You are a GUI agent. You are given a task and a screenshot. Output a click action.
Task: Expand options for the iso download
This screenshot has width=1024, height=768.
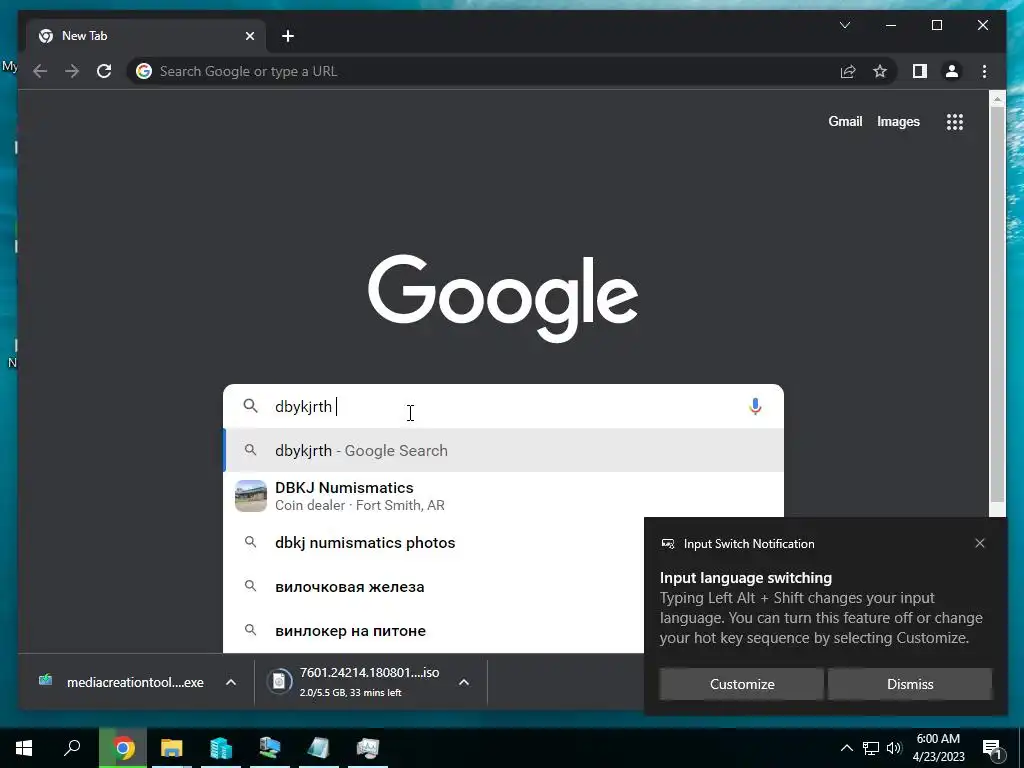[x=464, y=682]
